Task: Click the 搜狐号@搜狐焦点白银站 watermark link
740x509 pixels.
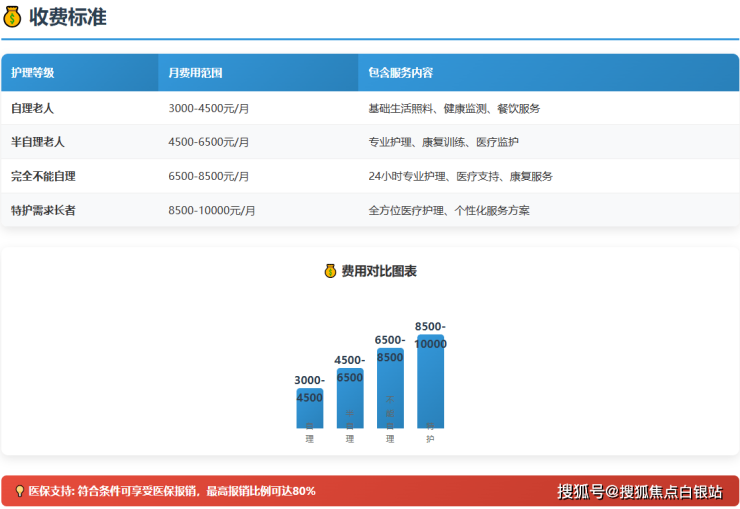Action: tap(639, 491)
